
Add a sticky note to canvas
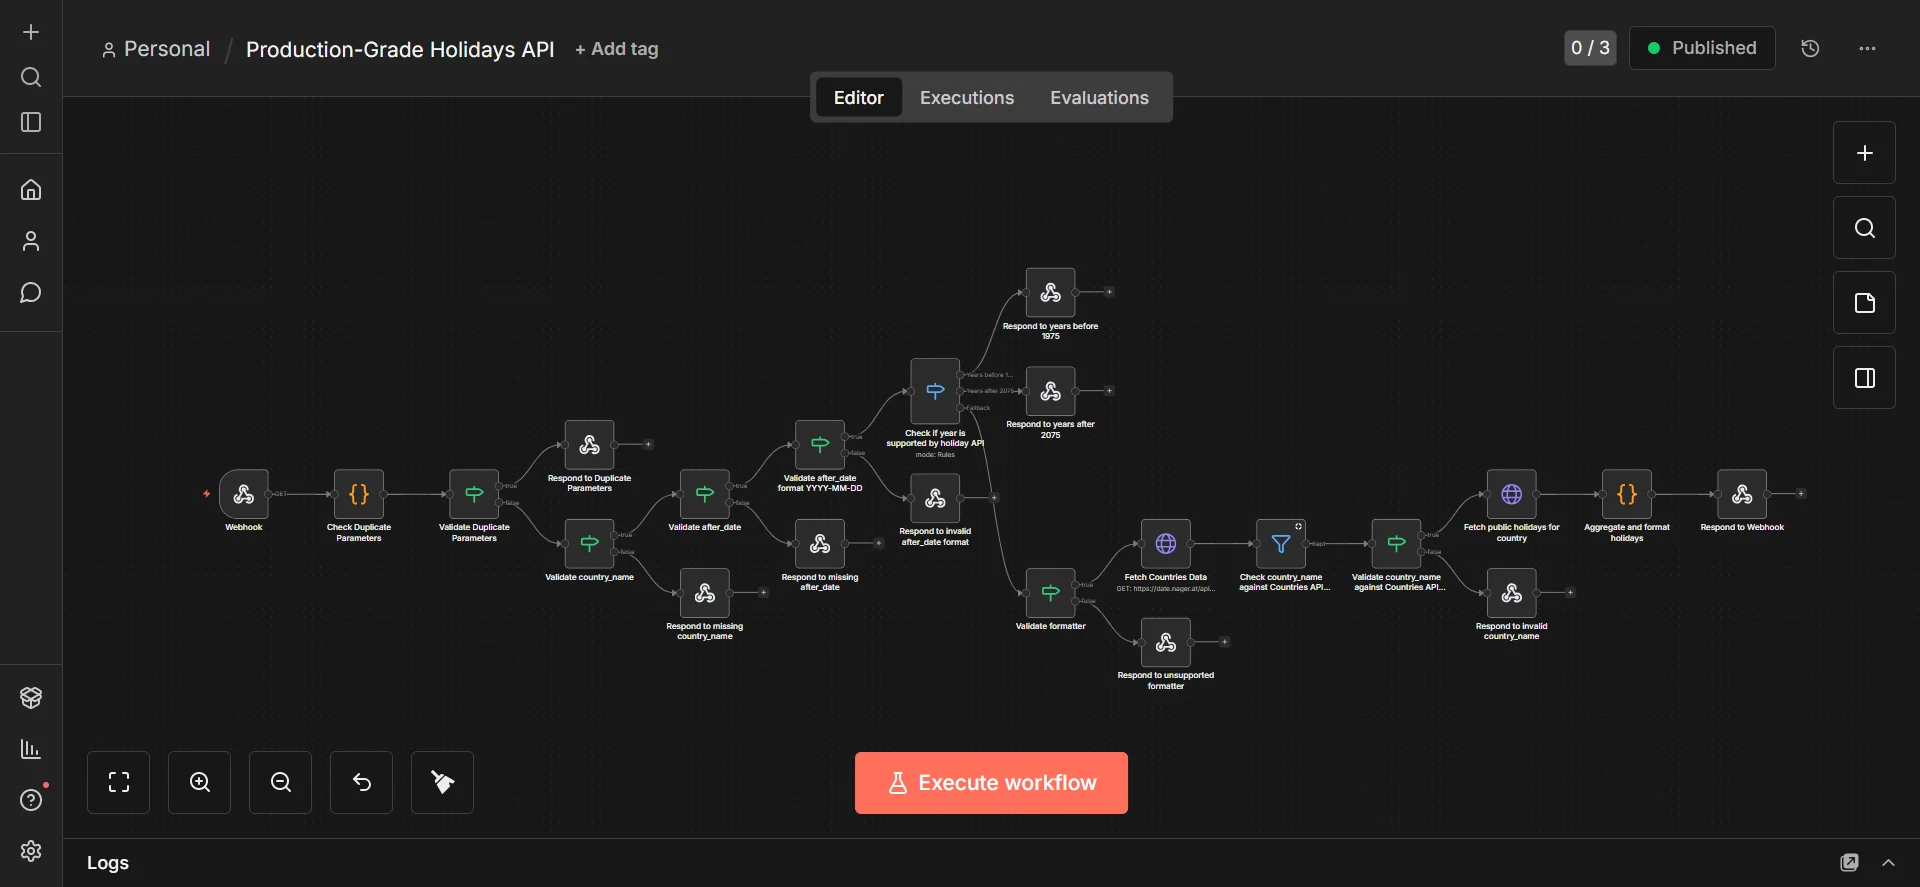click(x=1864, y=303)
